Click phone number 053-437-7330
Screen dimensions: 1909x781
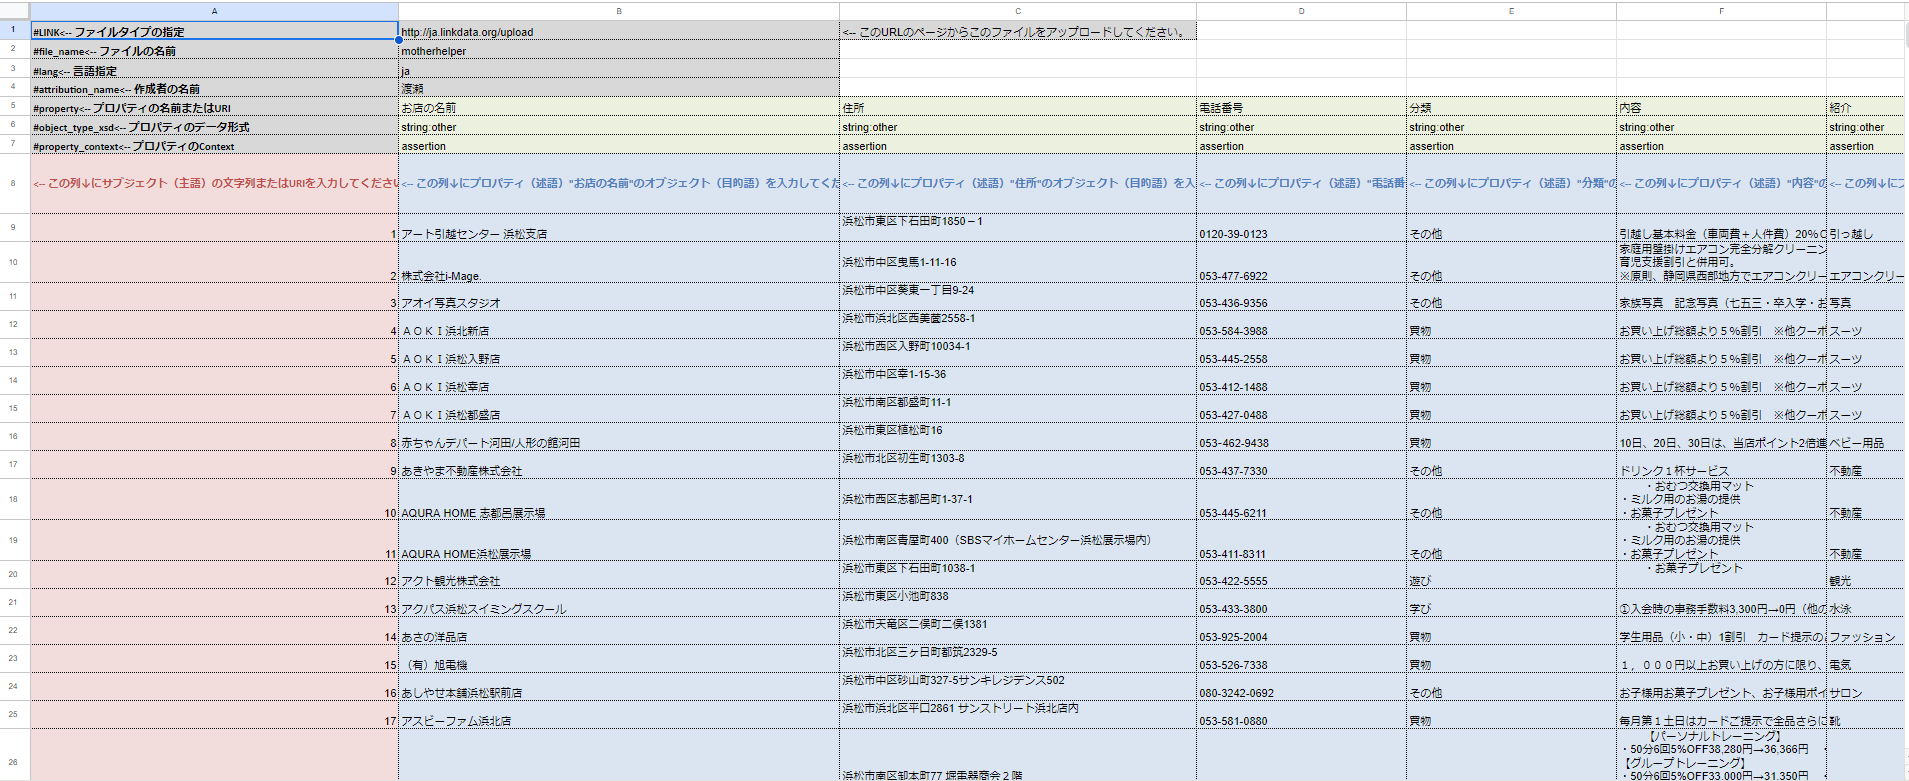pyautogui.click(x=1301, y=465)
